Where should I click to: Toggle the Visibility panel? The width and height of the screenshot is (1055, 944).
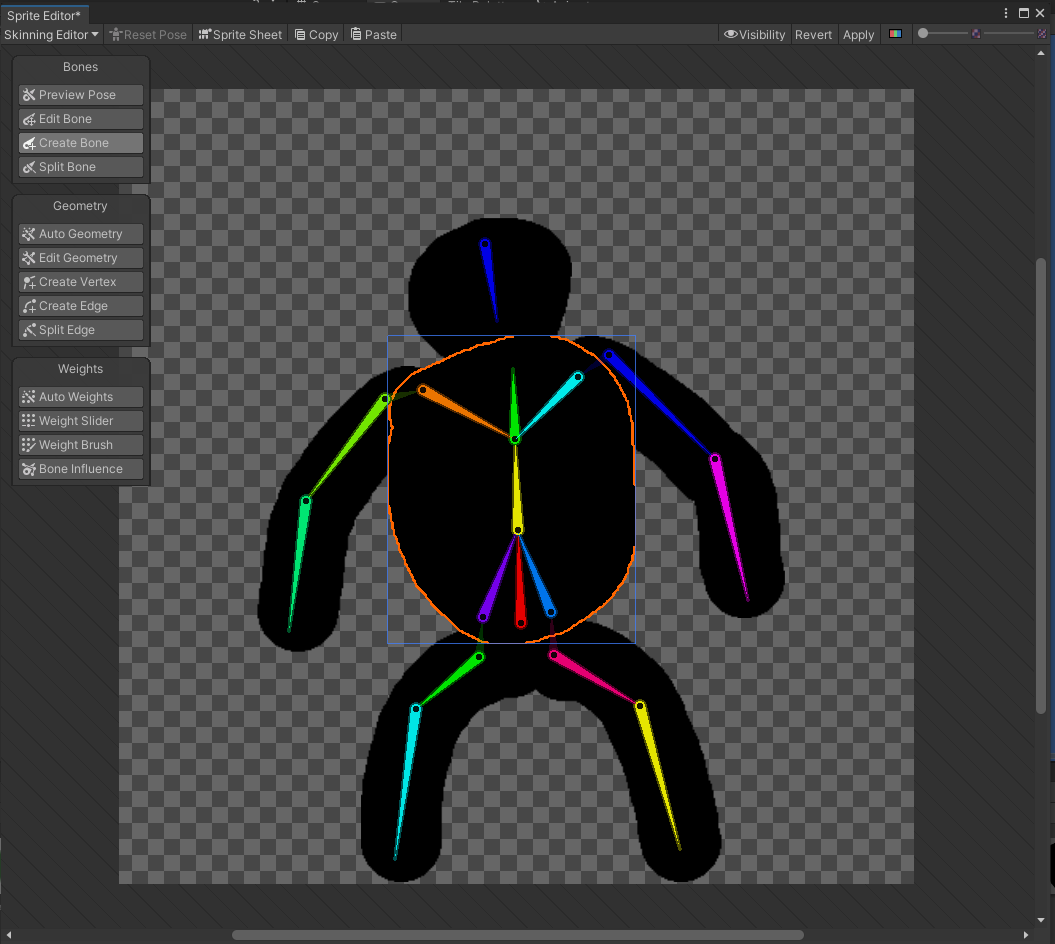coord(755,34)
